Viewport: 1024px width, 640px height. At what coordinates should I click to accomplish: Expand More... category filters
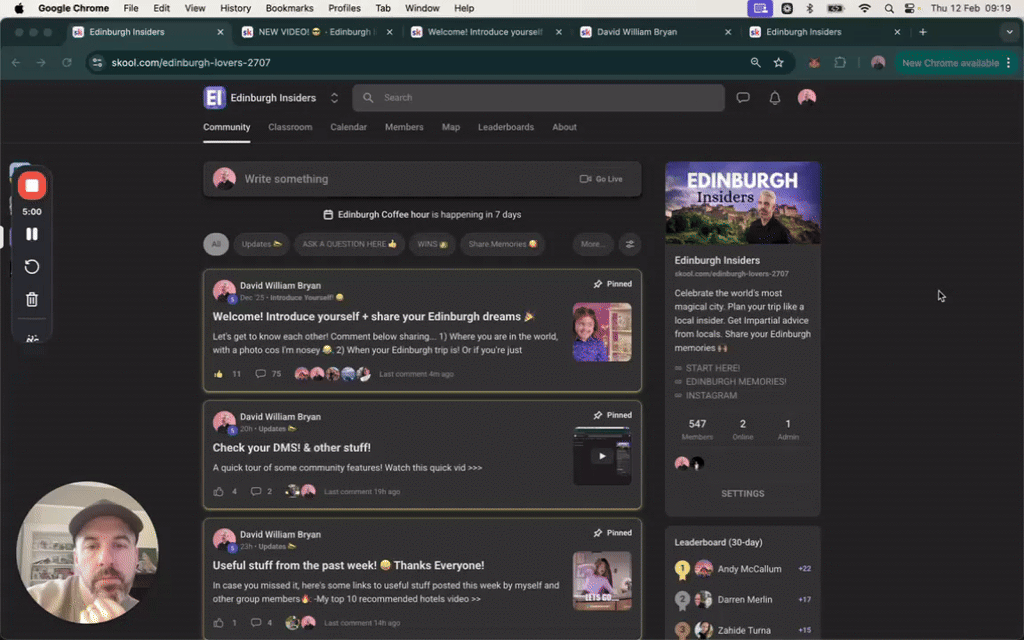pos(593,244)
